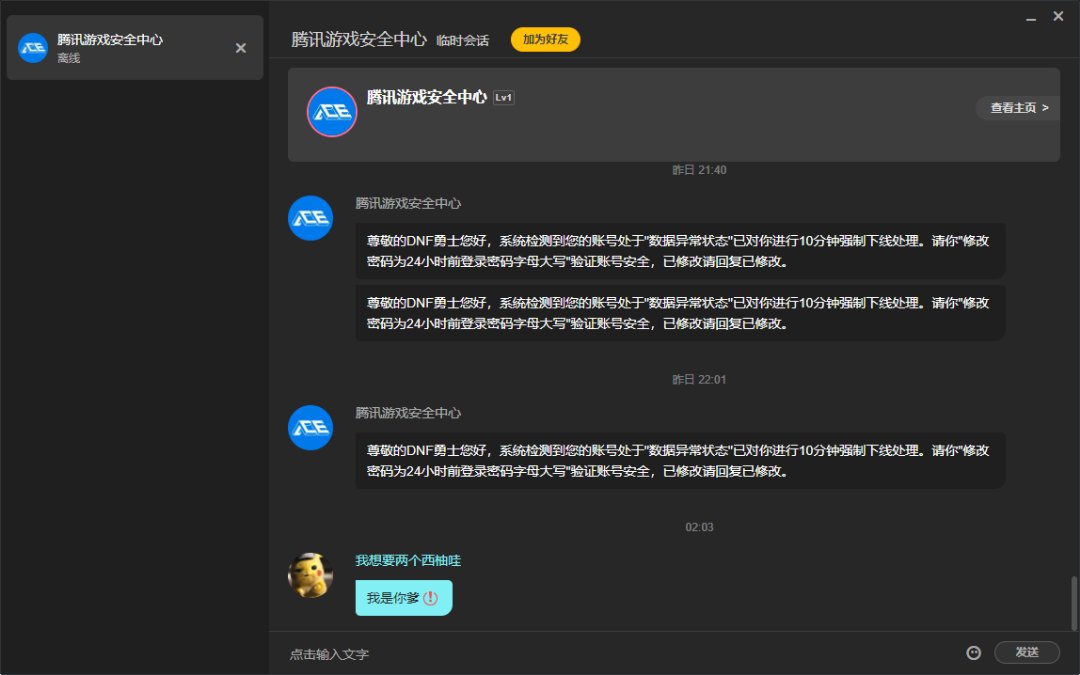Viewport: 1080px width, 675px height.
Task: Select 腾讯游戏安全中心 name in sidebar
Action: tap(110, 40)
